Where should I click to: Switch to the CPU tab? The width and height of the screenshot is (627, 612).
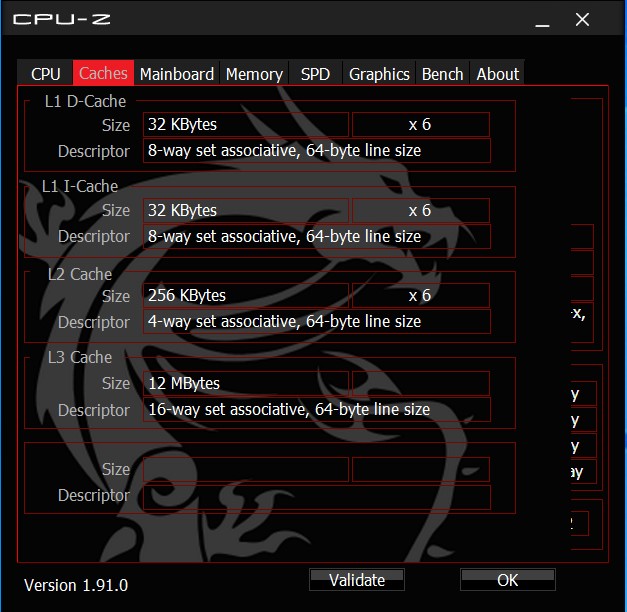tap(45, 74)
